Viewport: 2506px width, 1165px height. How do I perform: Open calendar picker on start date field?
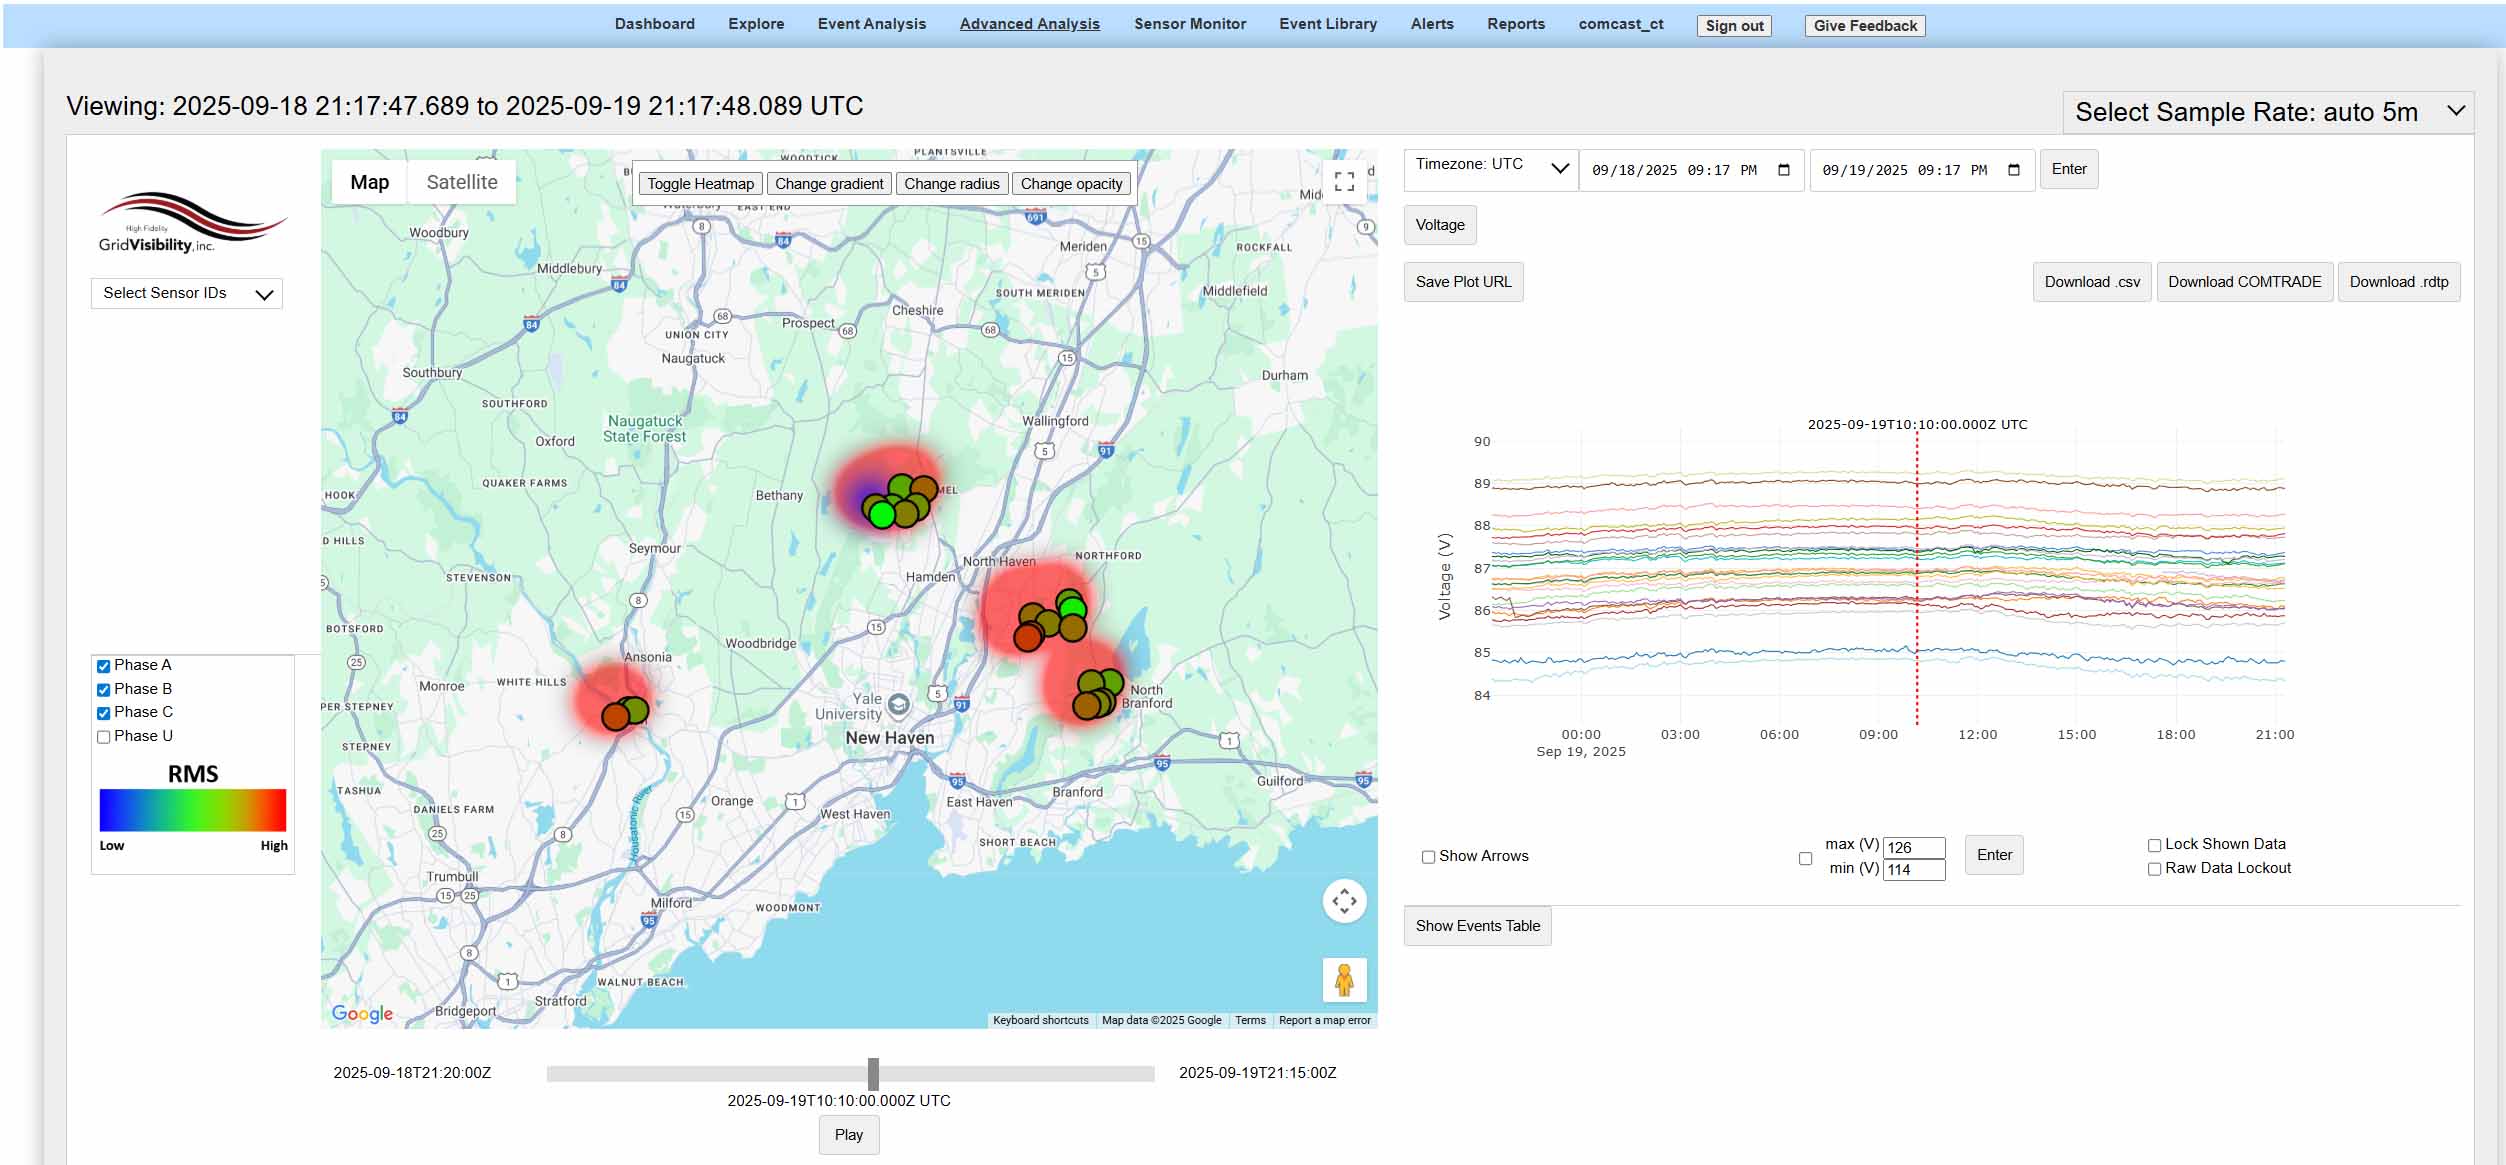1783,170
